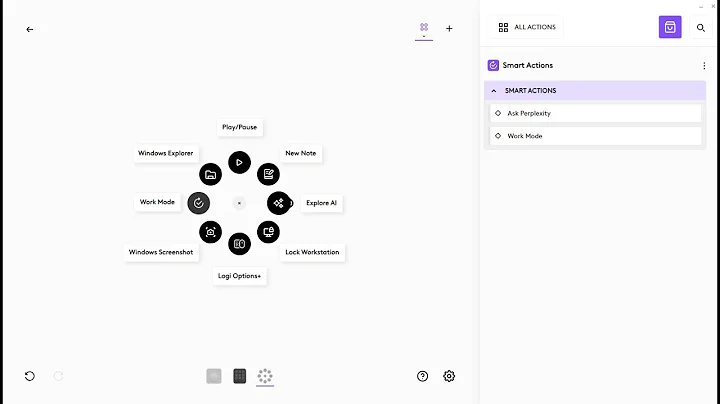Open Smart Actions three-dot menu
Viewport: 720px width, 404px height.
[704, 66]
